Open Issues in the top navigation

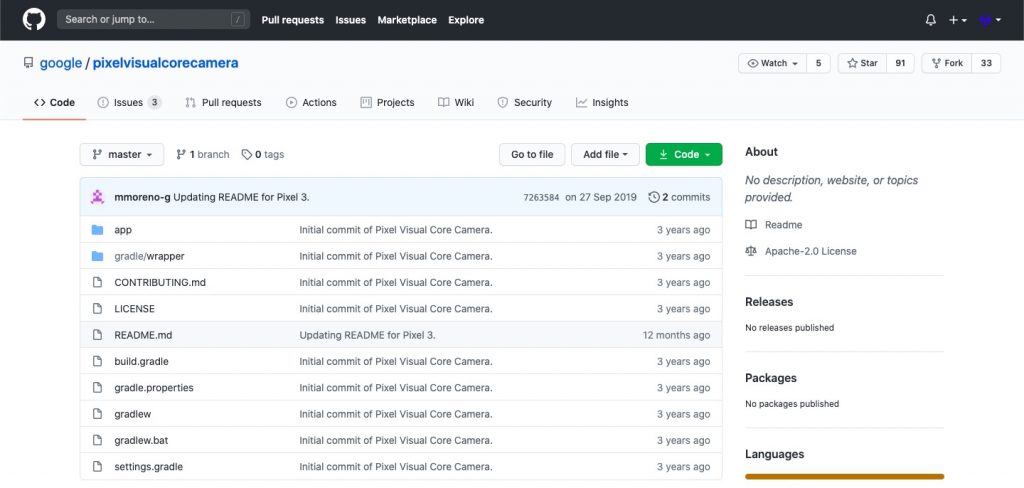point(351,20)
